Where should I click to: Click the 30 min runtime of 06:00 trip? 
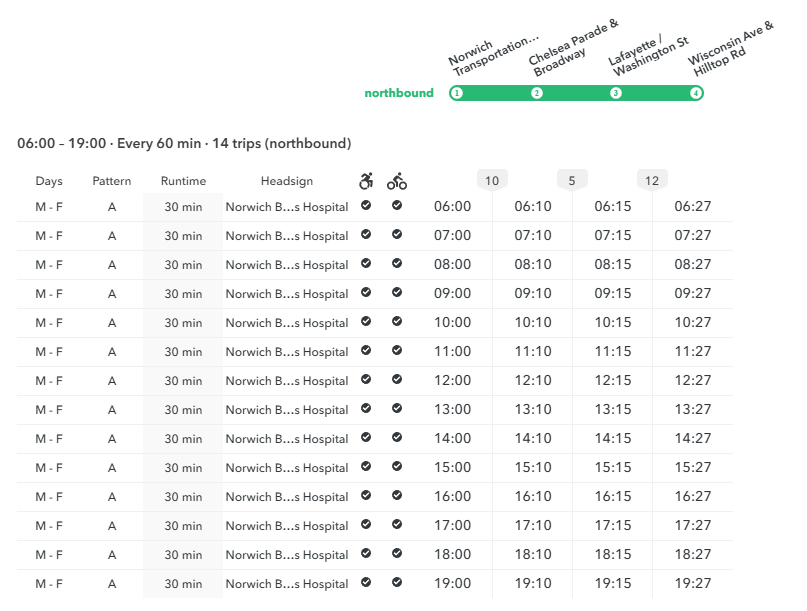pyautogui.click(x=183, y=207)
